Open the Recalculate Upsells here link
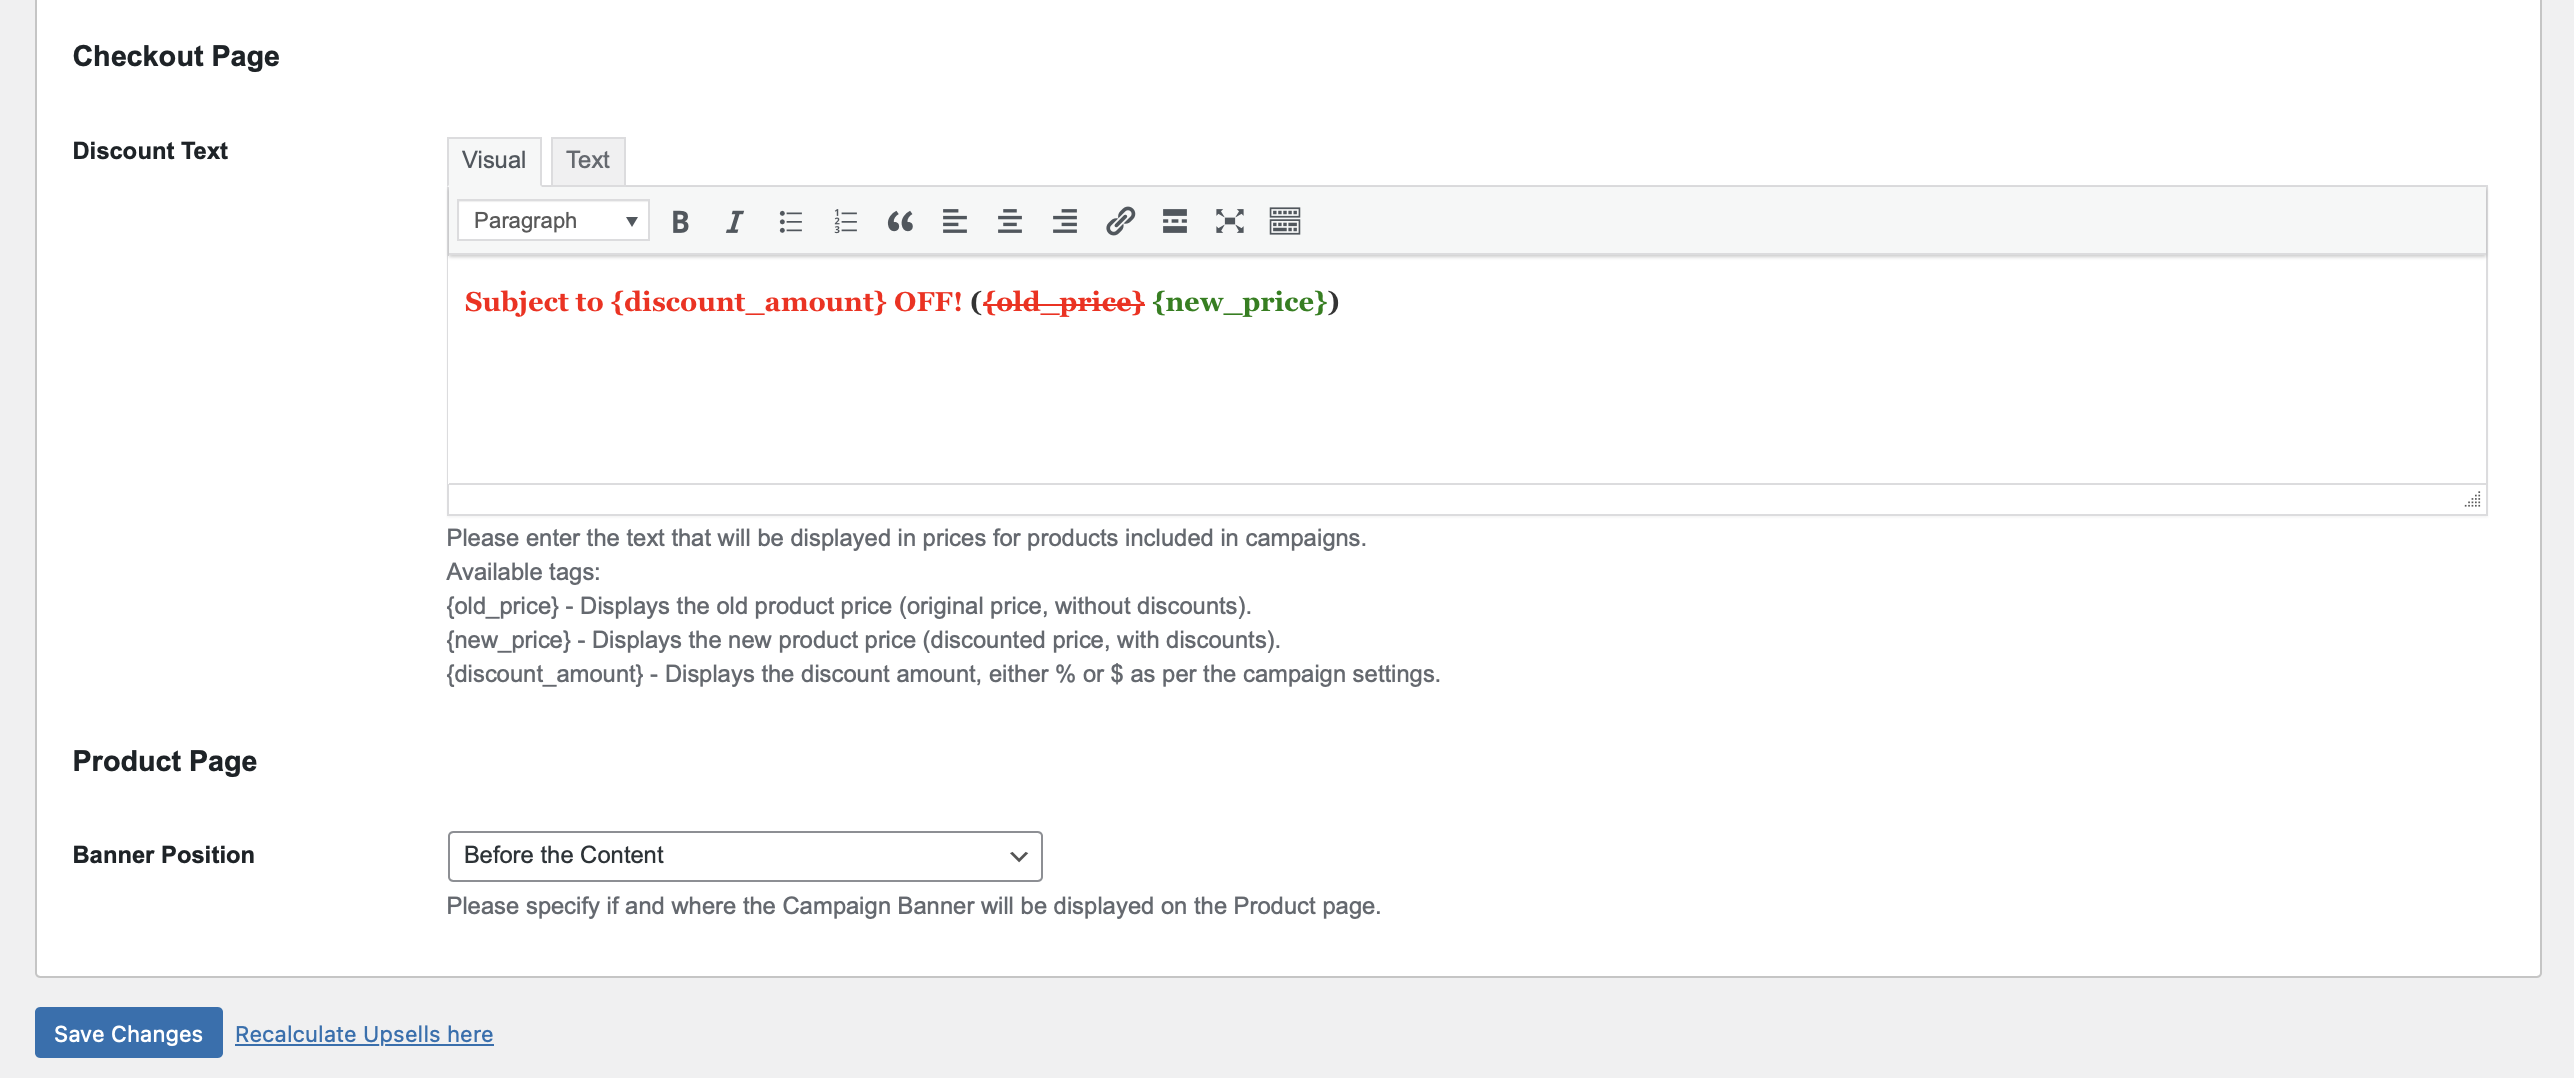The image size is (2574, 1078). pos(364,1034)
